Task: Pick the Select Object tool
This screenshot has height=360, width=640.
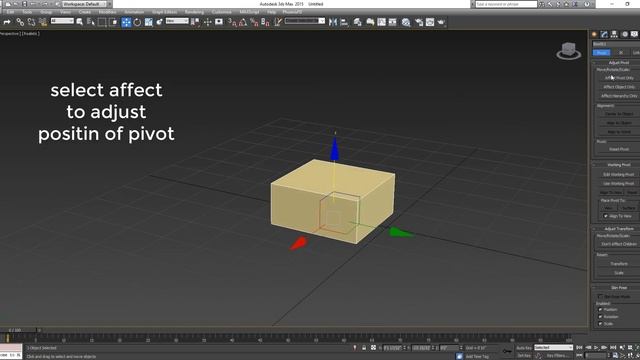Action: pyautogui.click(x=80, y=22)
